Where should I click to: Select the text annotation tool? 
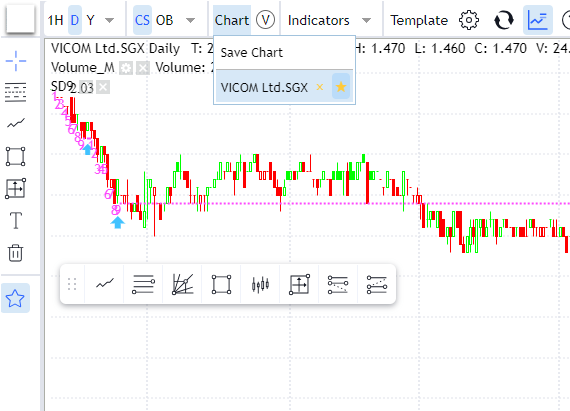(16, 220)
